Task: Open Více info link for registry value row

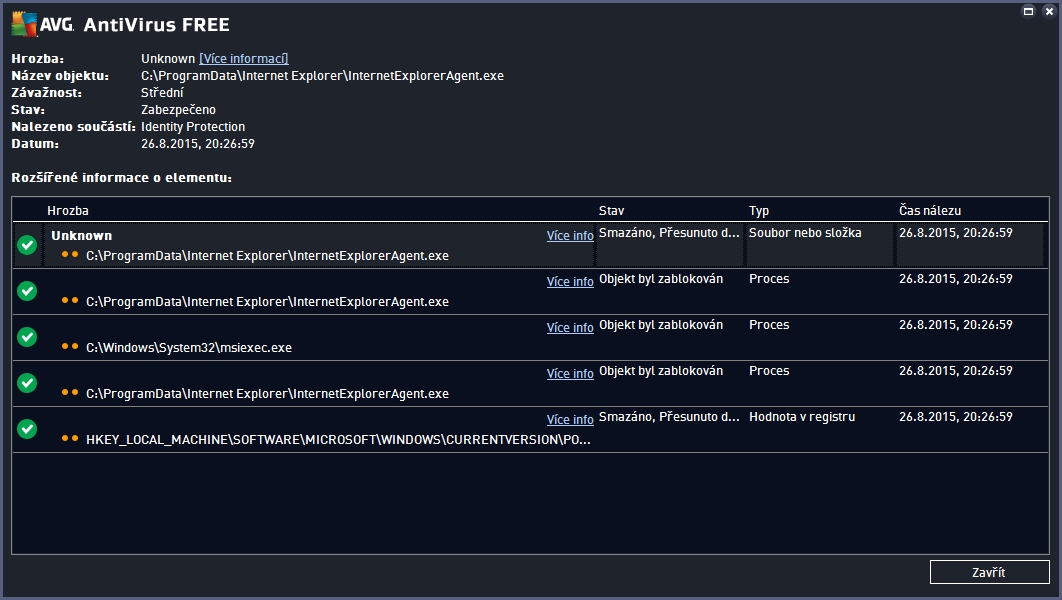Action: pyautogui.click(x=570, y=420)
